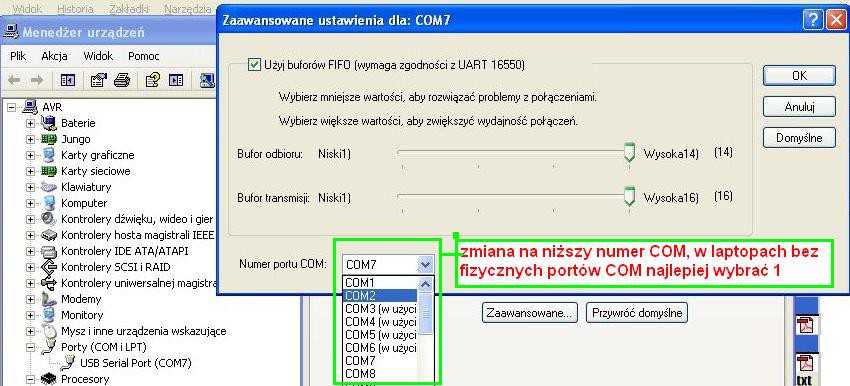Click the Domyślne button
Image resolution: width=850 pixels, height=386 pixels.
tap(799, 138)
